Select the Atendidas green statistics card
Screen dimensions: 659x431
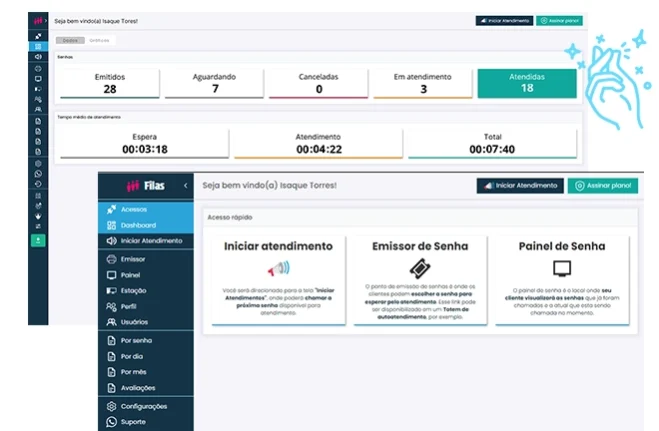[527, 83]
